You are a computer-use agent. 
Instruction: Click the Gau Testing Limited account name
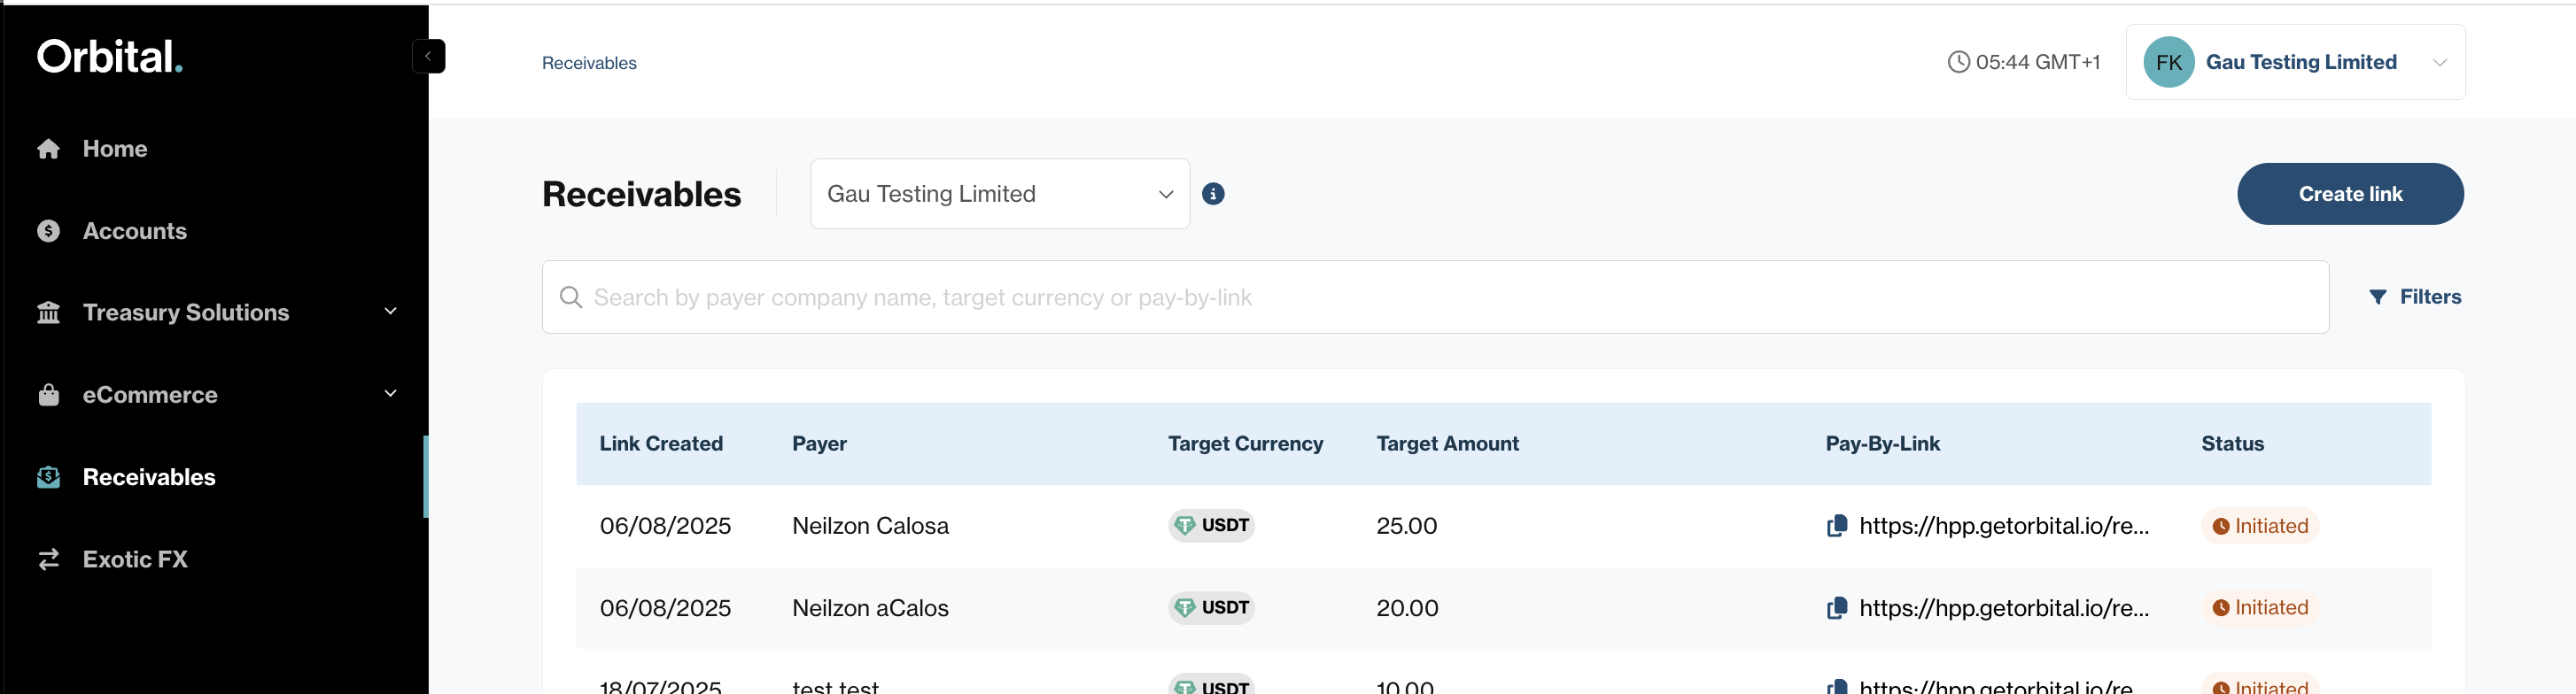pyautogui.click(x=2301, y=62)
